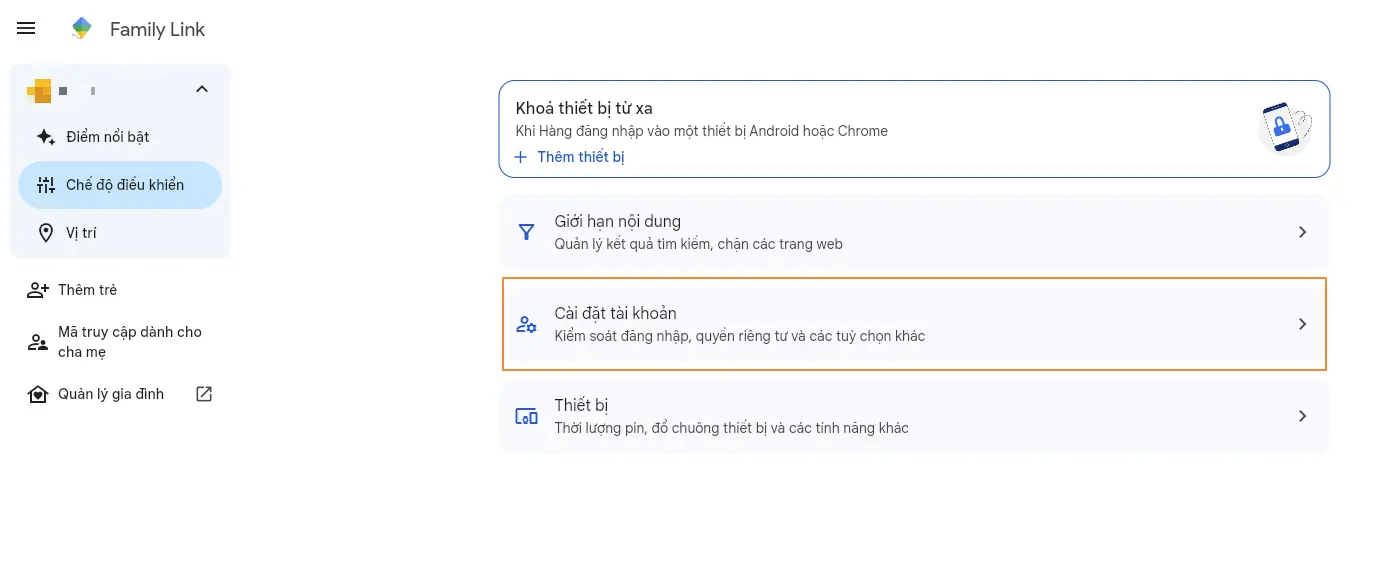The width and height of the screenshot is (1390, 585).
Task: Click the devices icon in Thiết bị row
Action: [526, 416]
